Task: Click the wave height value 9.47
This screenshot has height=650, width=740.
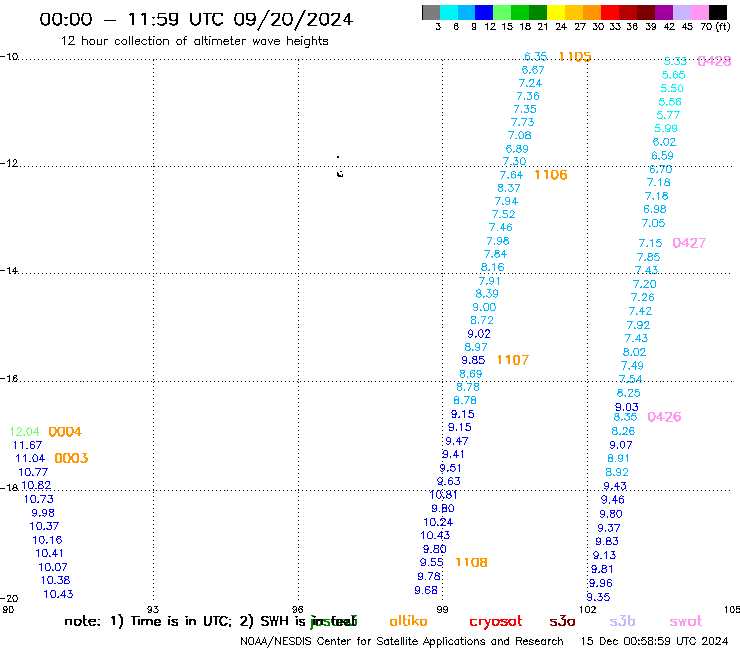Action: [x=457, y=441]
